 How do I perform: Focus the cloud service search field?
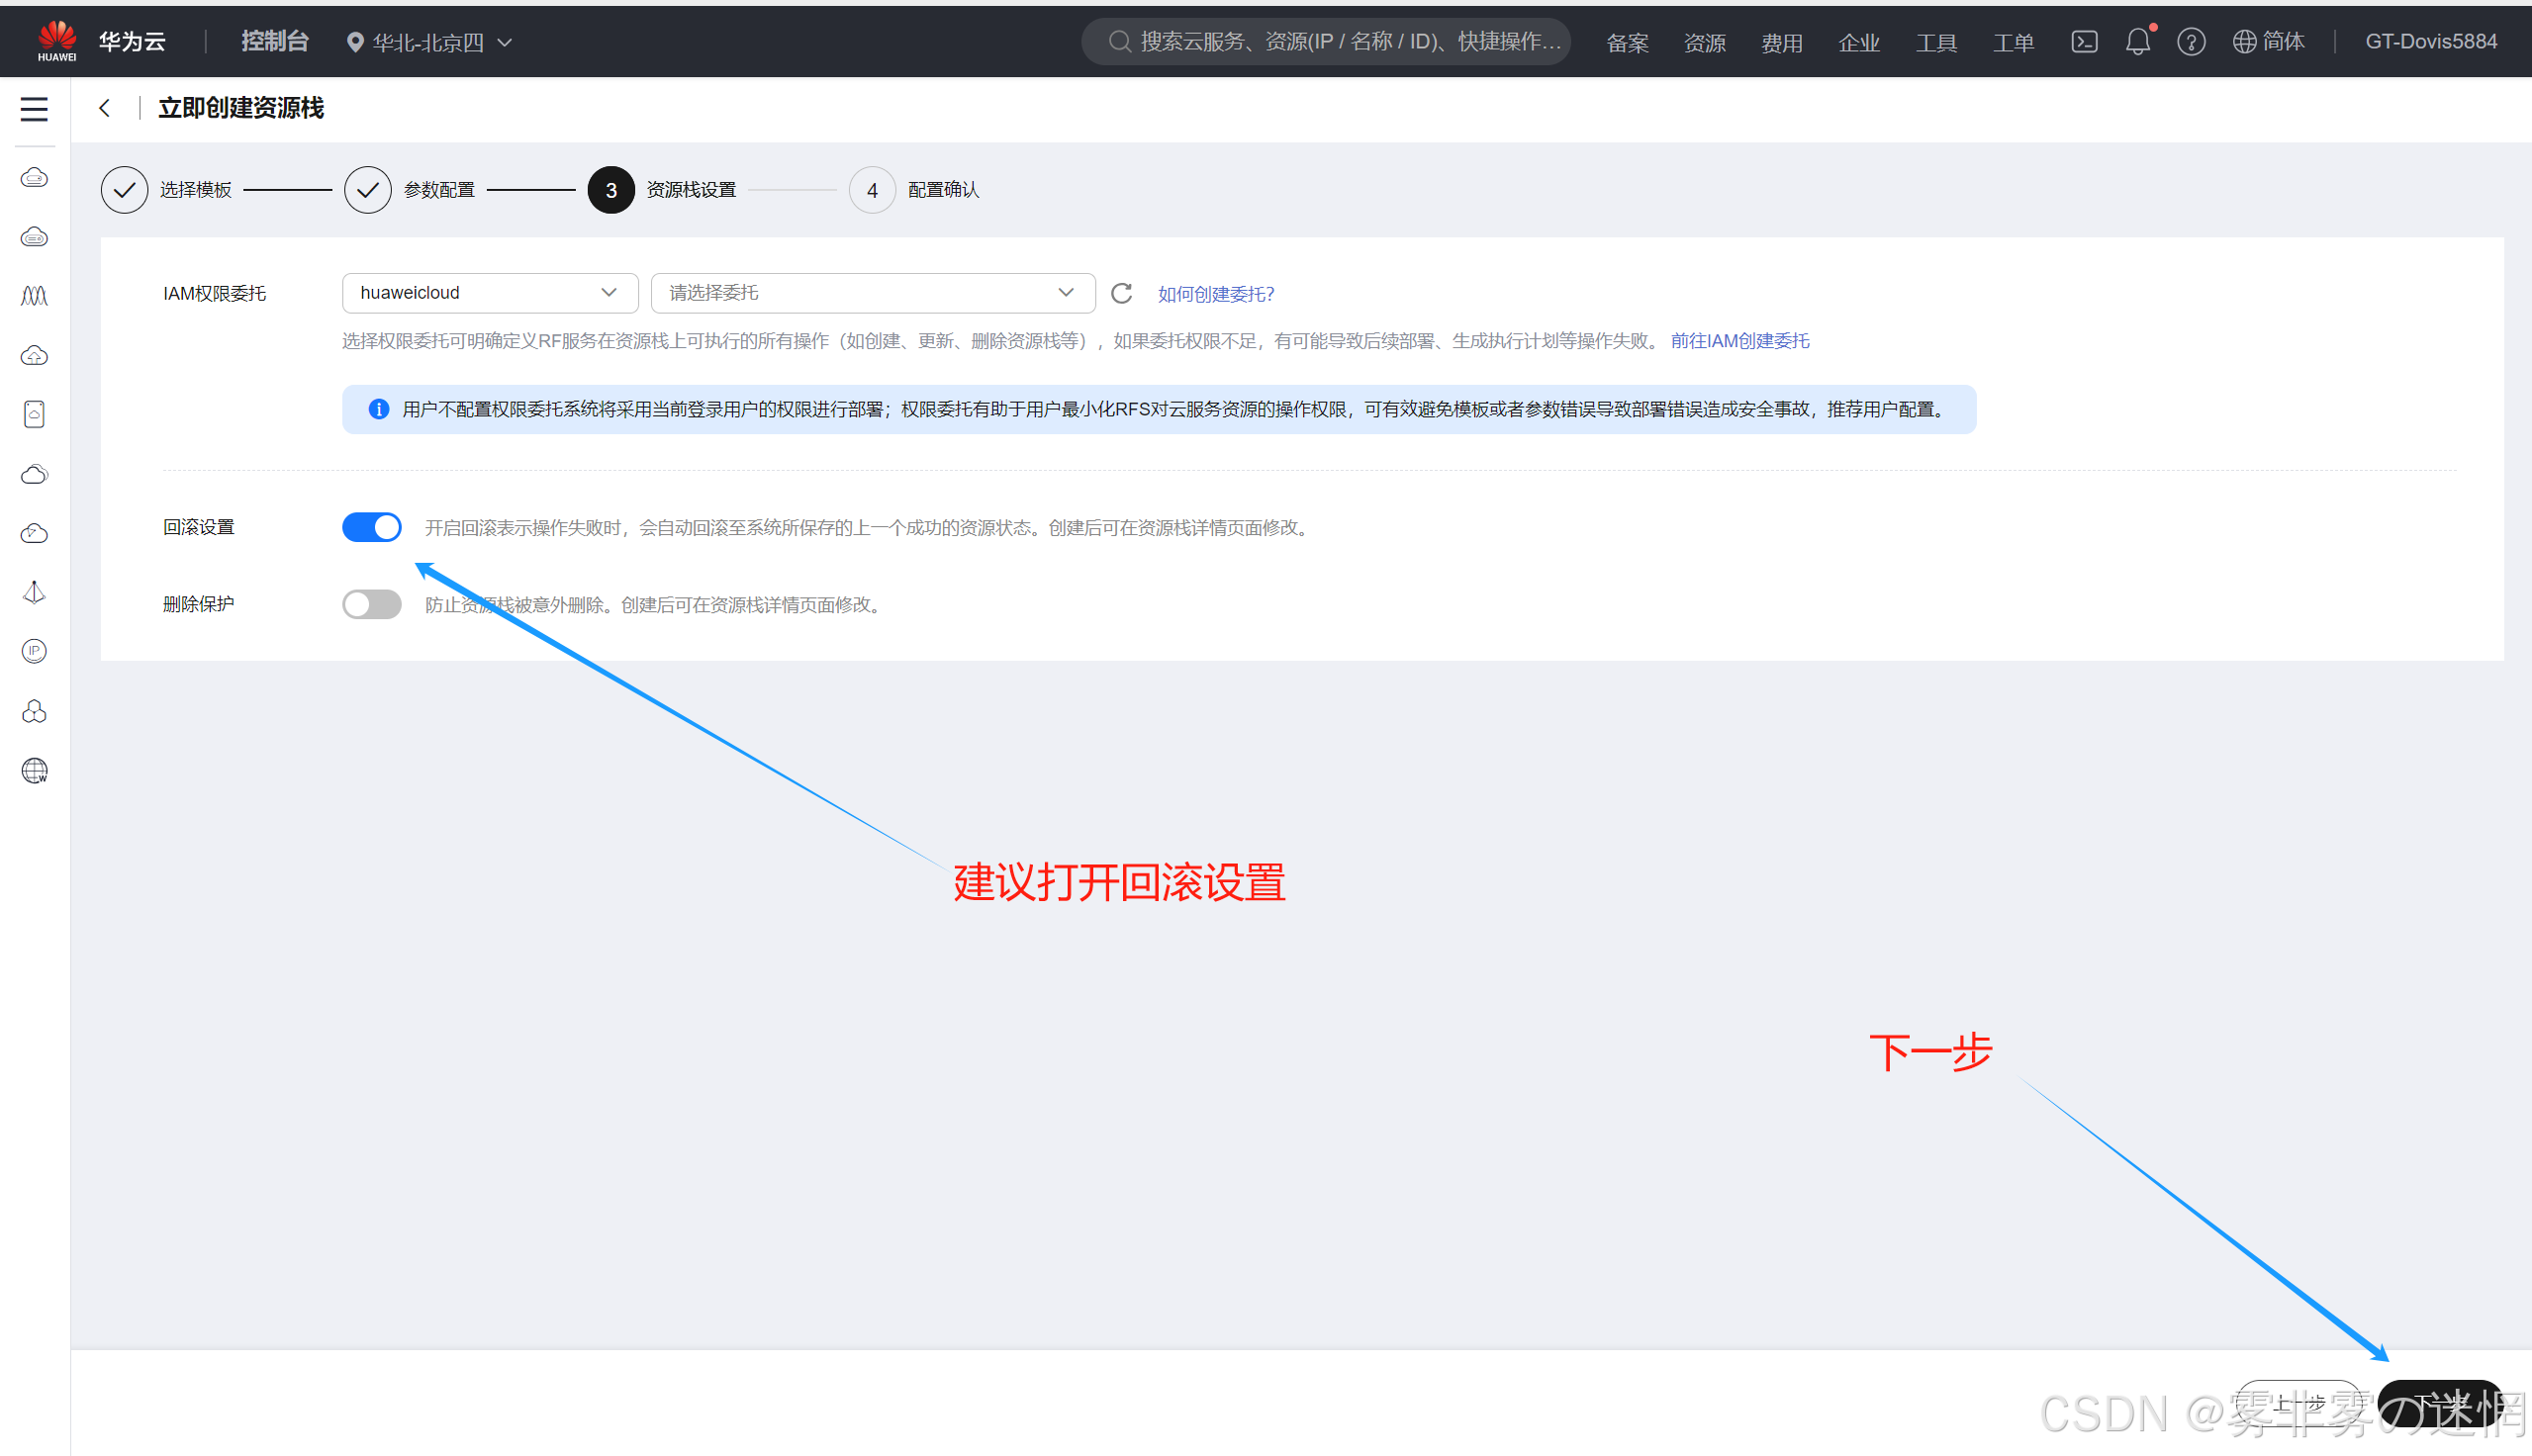pos(1326,42)
